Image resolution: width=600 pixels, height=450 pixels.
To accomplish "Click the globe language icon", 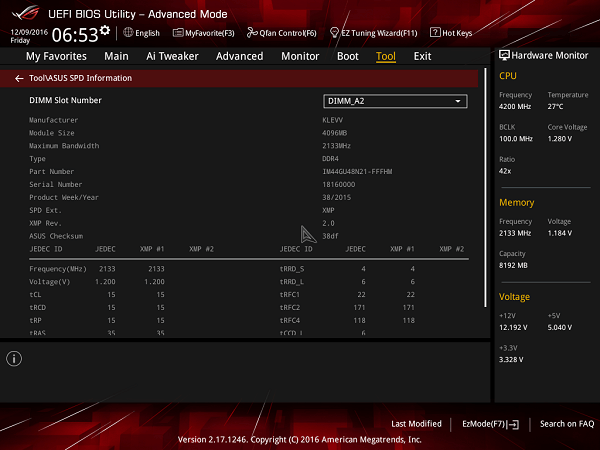I will [128, 33].
